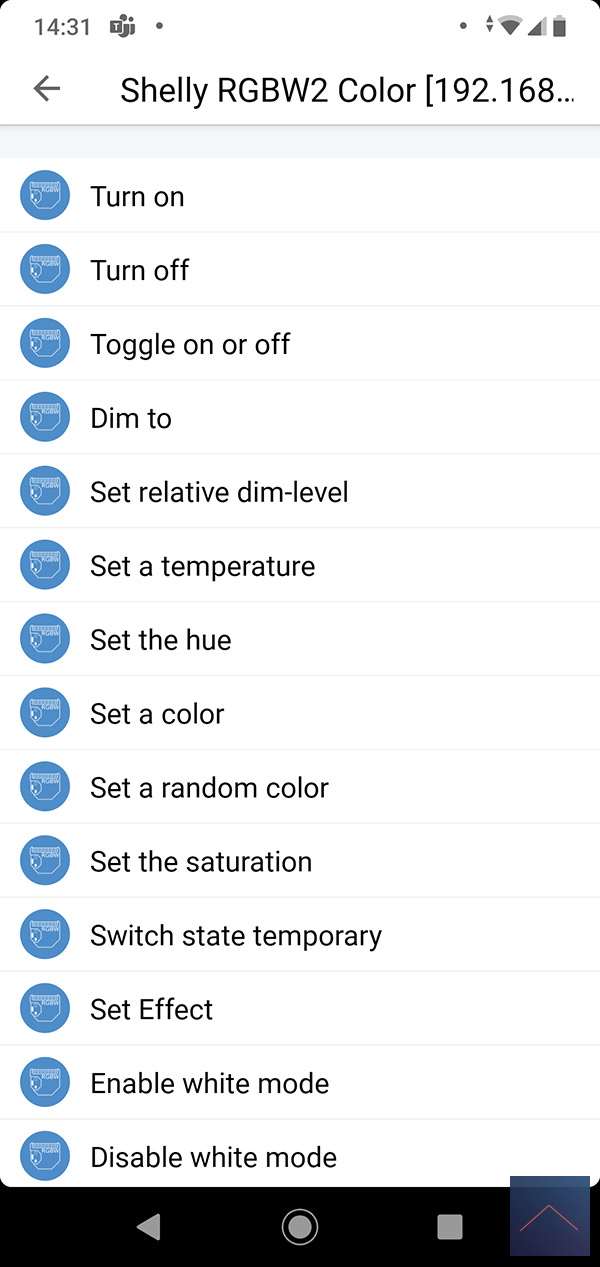Tap the red chevron scroll-up overlay
This screenshot has width=600, height=1267.
[x=549, y=1216]
